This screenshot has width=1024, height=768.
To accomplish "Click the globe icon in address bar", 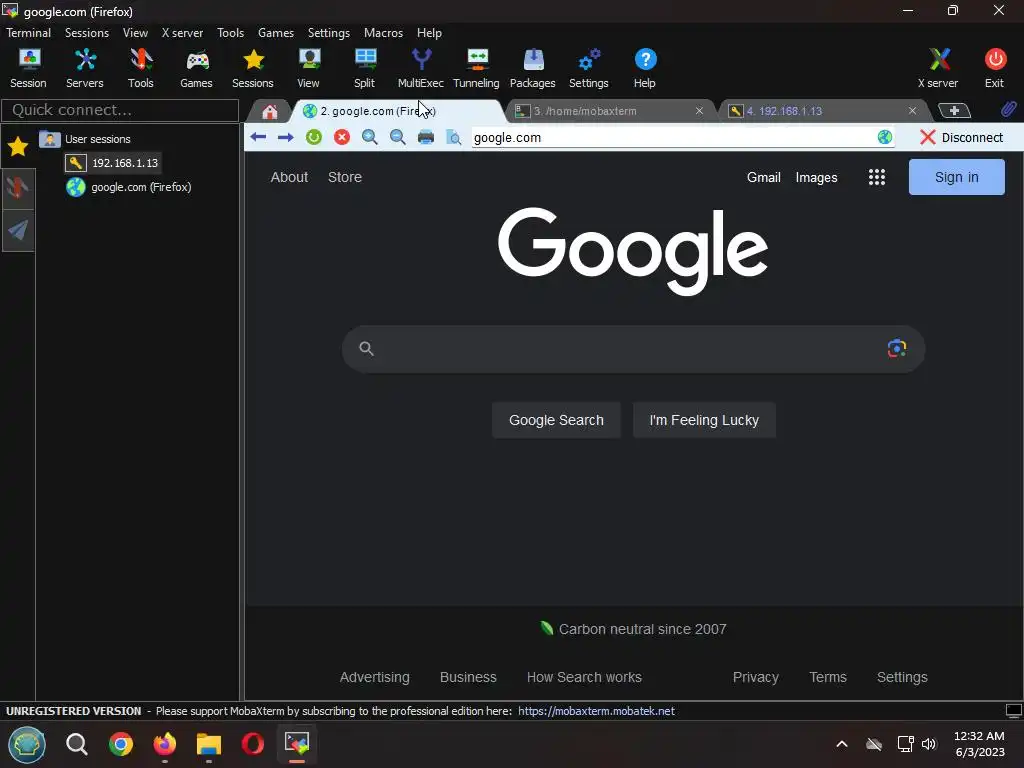I will (x=885, y=137).
